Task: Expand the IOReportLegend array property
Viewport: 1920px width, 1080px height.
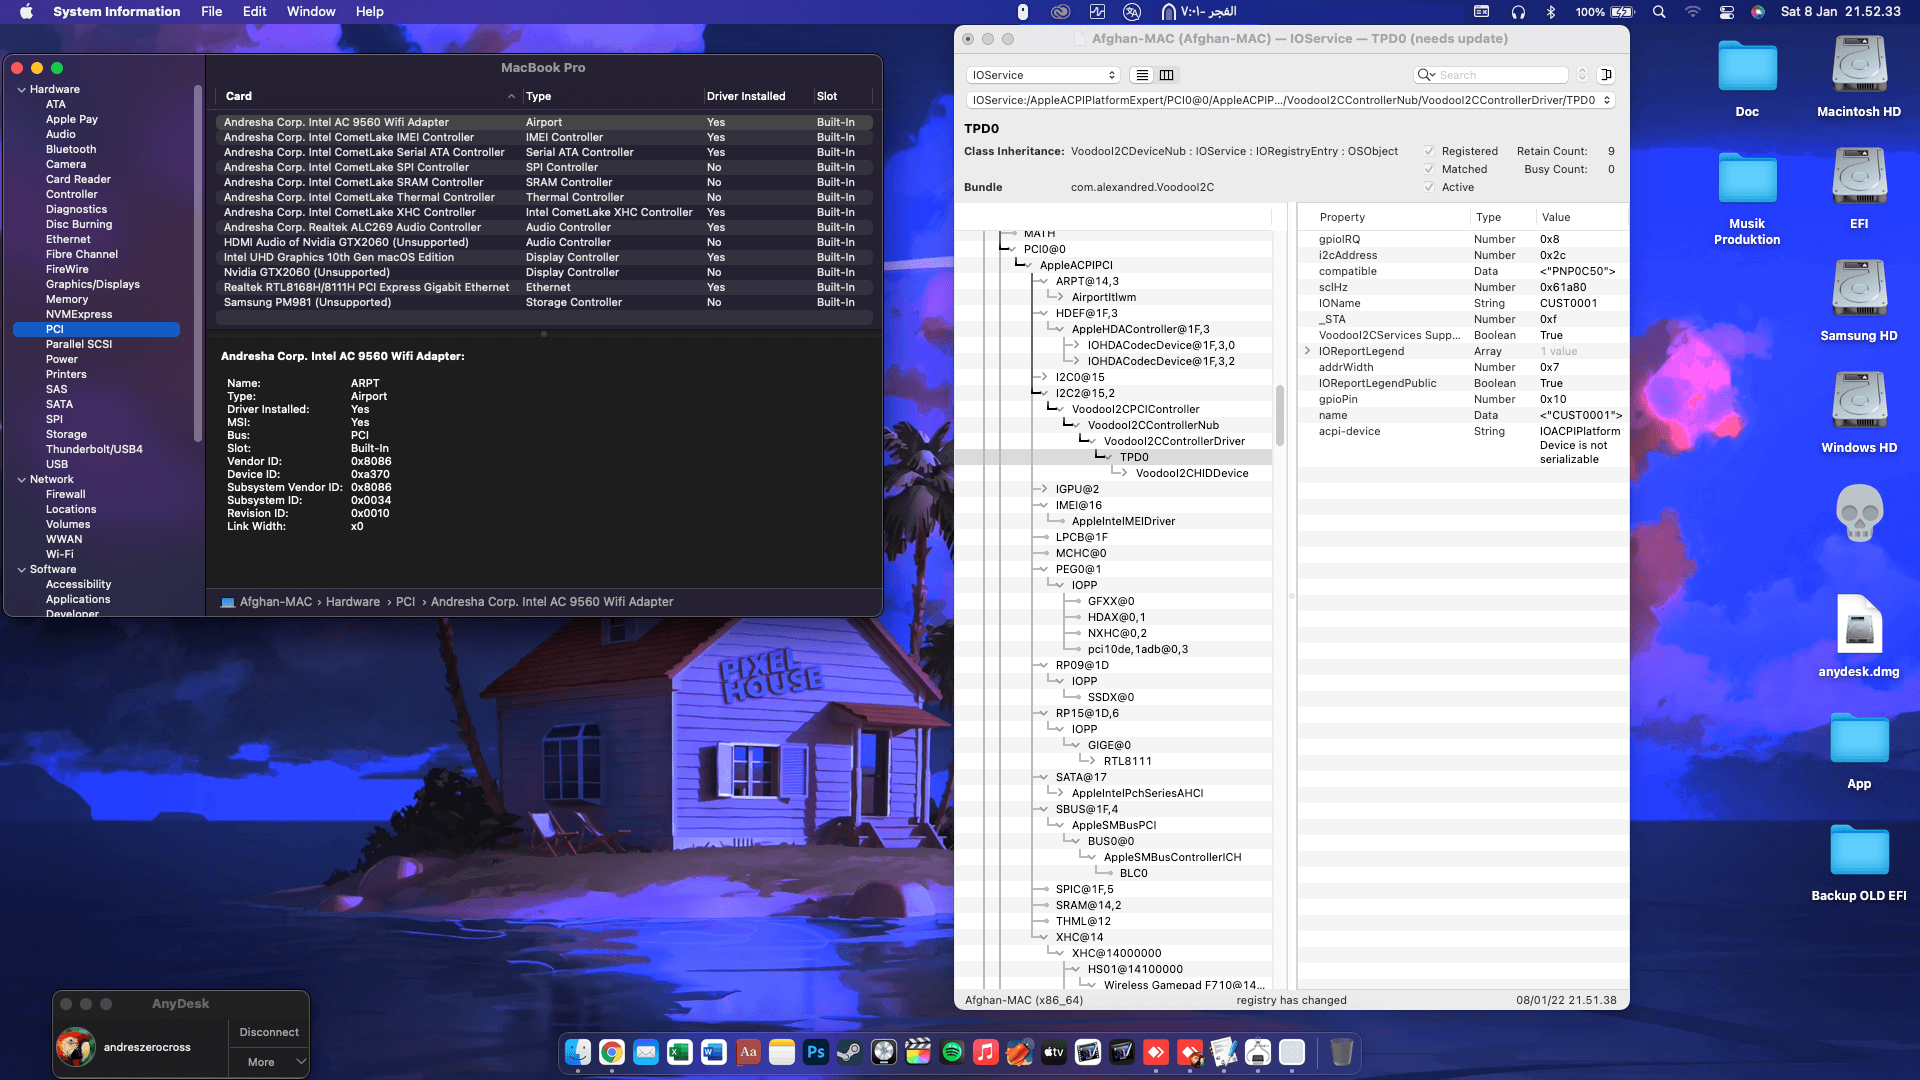Action: click(x=1308, y=351)
